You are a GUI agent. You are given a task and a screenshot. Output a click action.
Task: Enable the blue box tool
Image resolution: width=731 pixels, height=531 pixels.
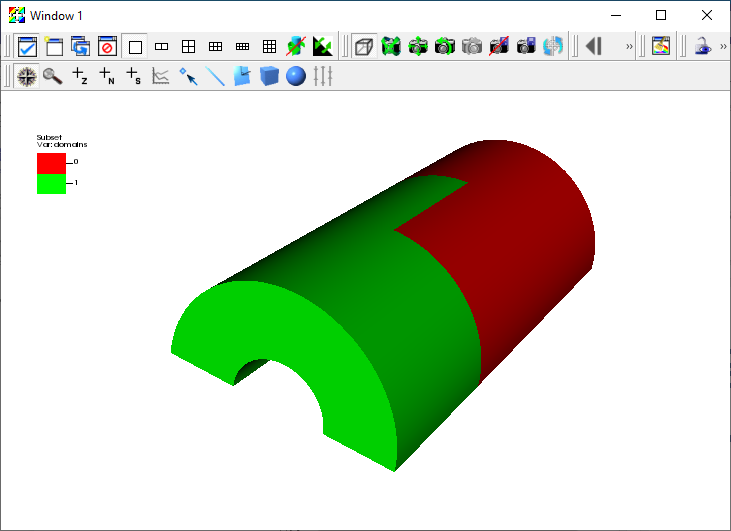[269, 76]
